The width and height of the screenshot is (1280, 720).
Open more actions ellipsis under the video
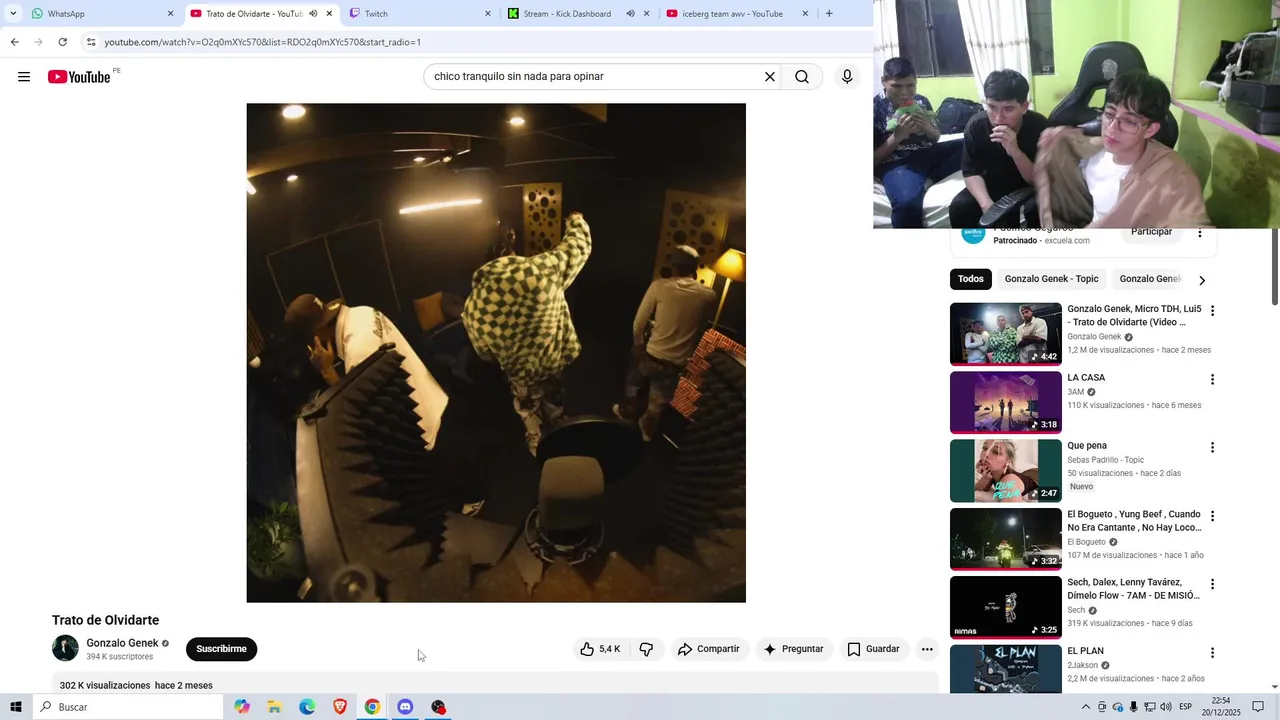[x=927, y=649]
